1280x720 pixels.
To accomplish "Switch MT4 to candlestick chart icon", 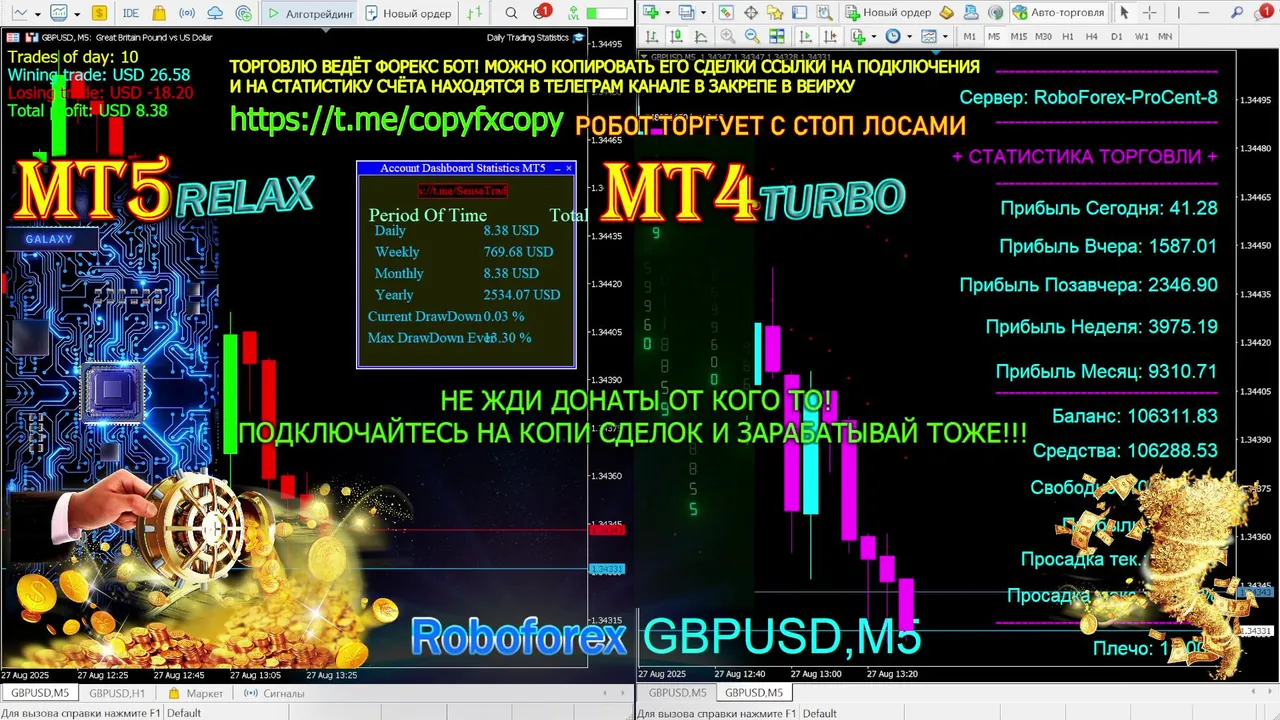I will (x=676, y=36).
